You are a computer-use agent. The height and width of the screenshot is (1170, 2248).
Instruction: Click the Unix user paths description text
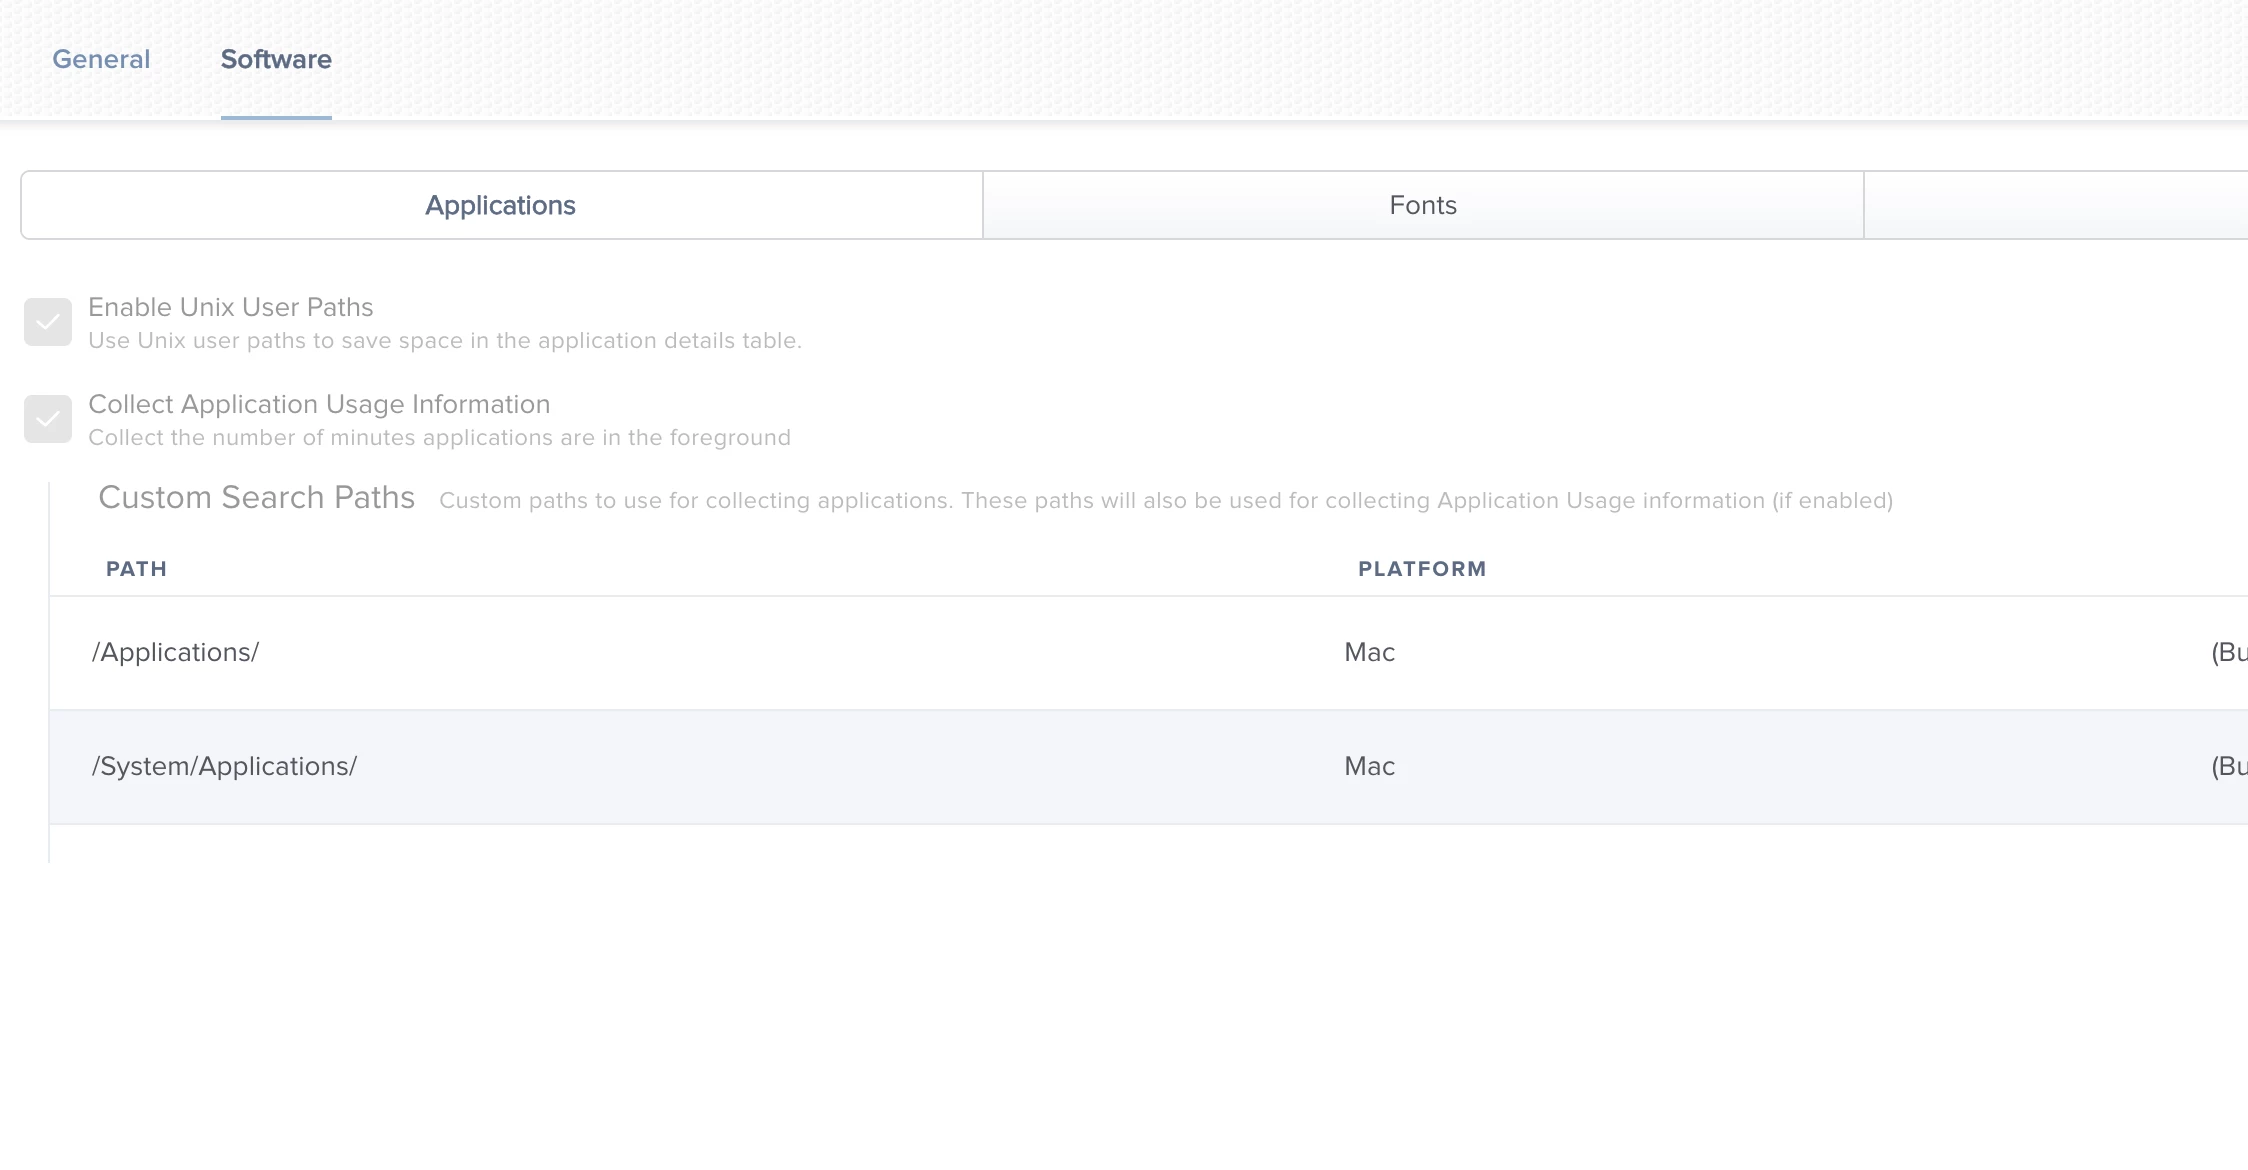(445, 341)
